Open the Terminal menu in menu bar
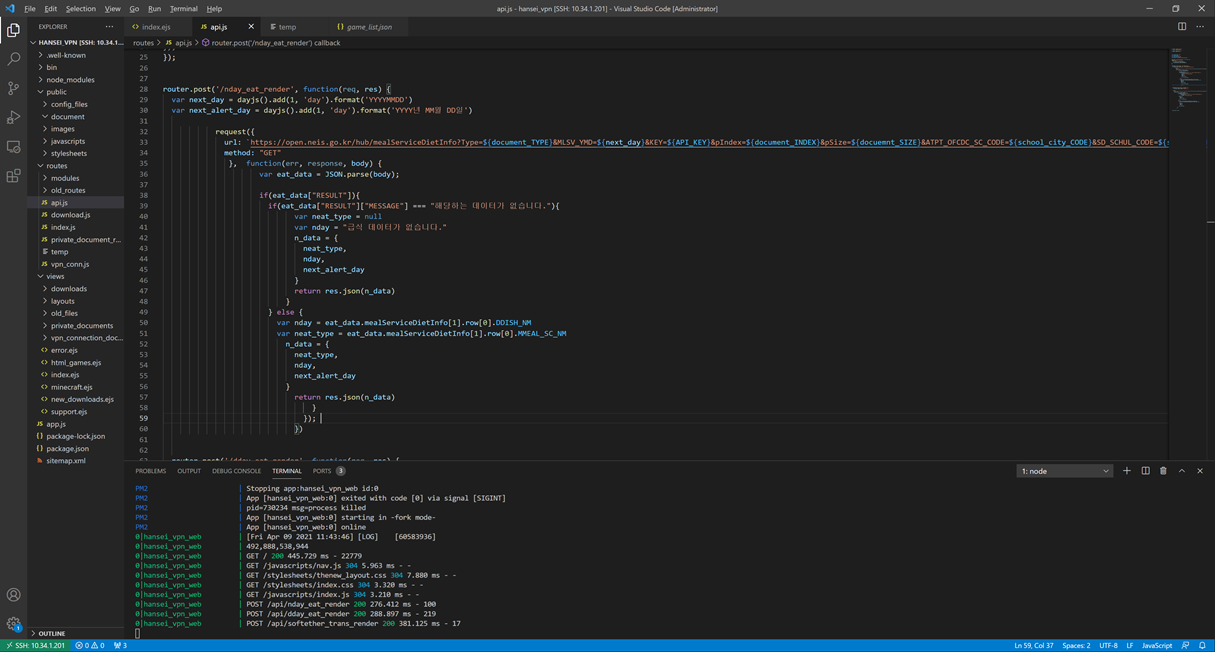This screenshot has height=652, width=1215. pos(184,9)
